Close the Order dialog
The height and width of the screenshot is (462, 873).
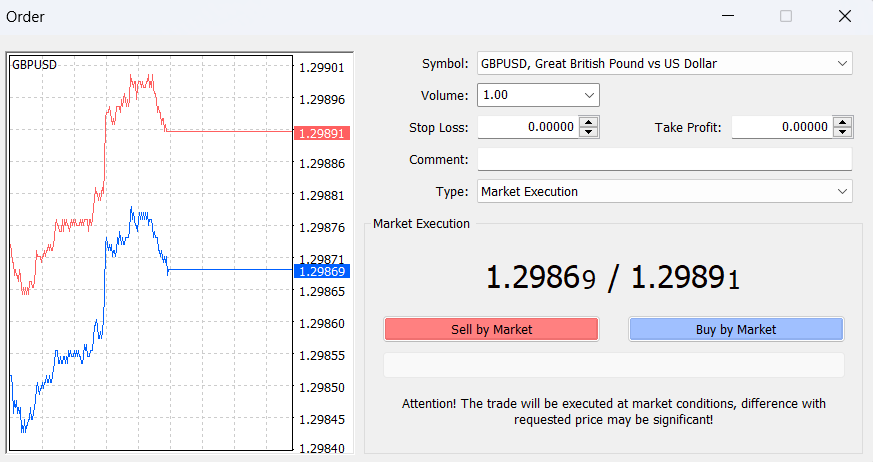843,16
